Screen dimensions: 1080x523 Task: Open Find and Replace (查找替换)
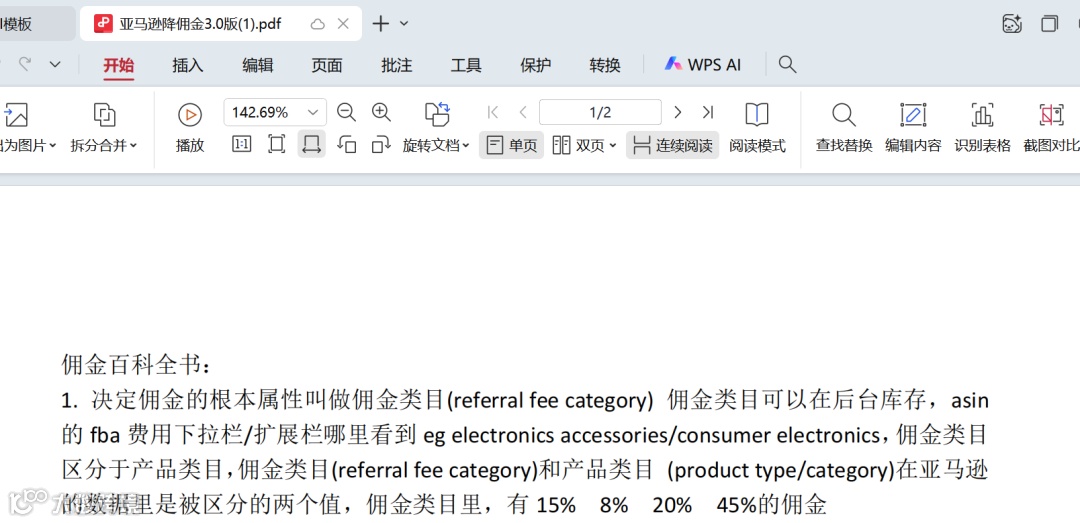[844, 128]
